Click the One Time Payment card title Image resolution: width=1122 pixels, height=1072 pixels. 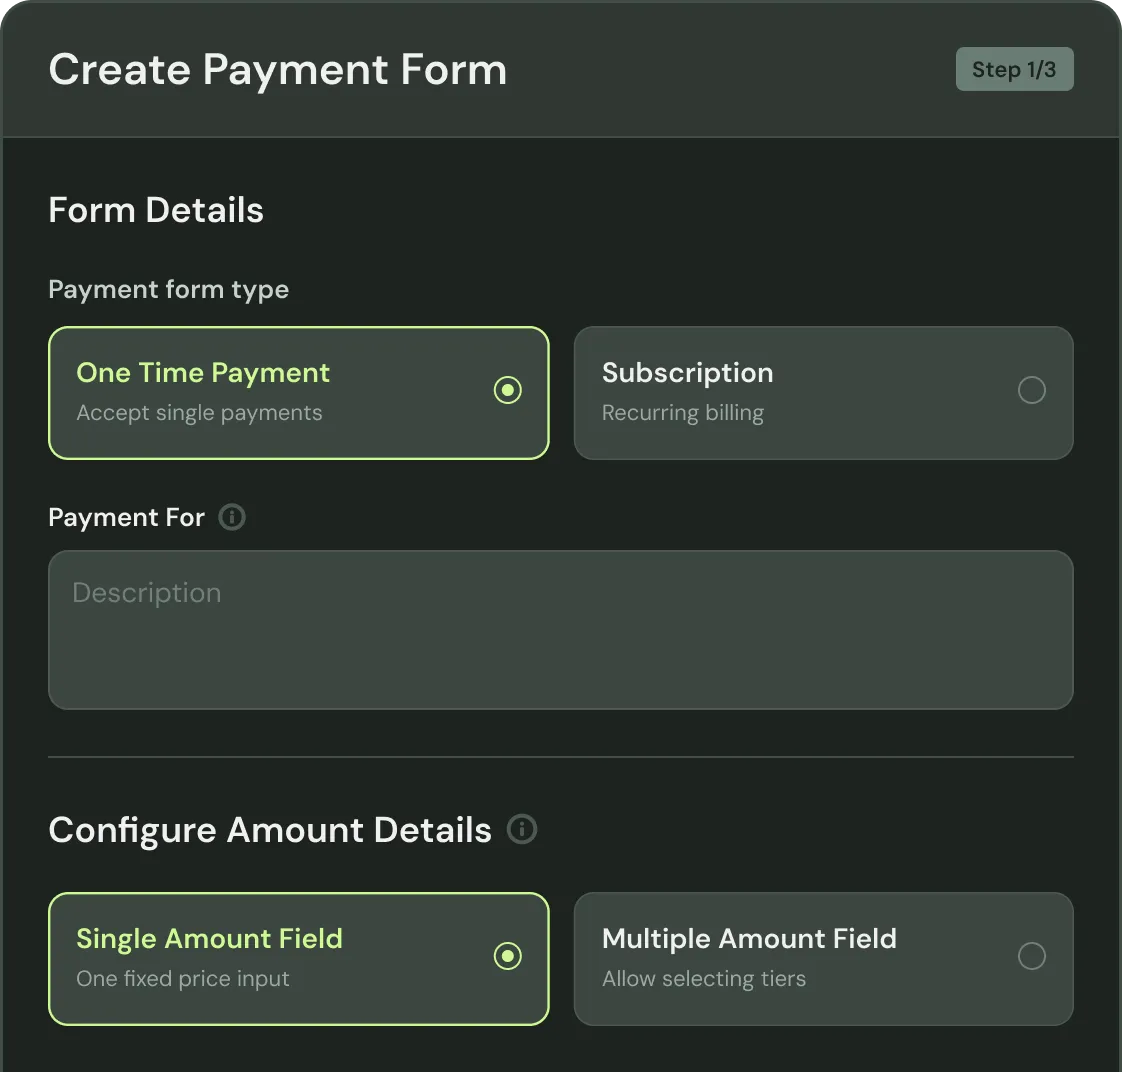203,373
